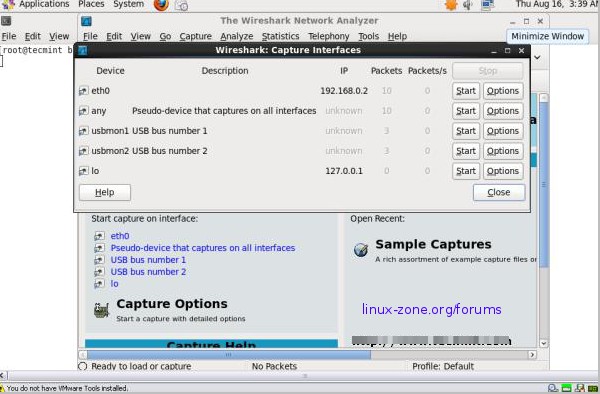Click the Wireshark status bar expert info circle
600x394 pixels.
point(82,366)
